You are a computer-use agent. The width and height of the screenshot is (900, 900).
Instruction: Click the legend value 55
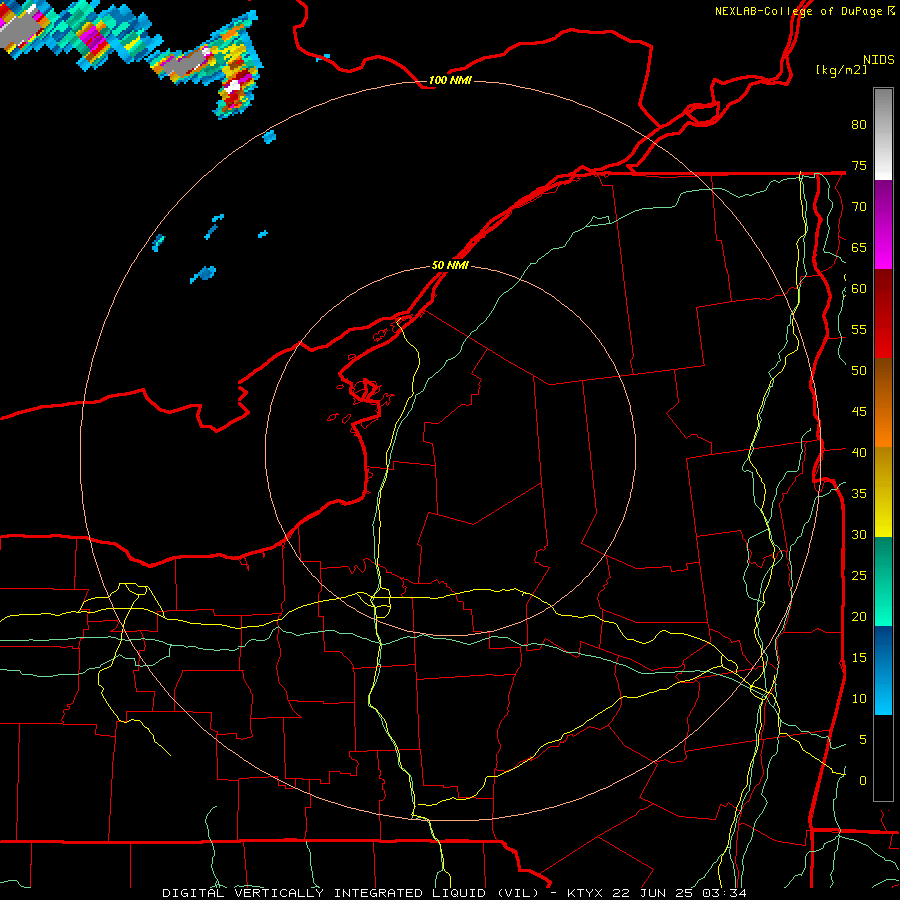point(859,329)
